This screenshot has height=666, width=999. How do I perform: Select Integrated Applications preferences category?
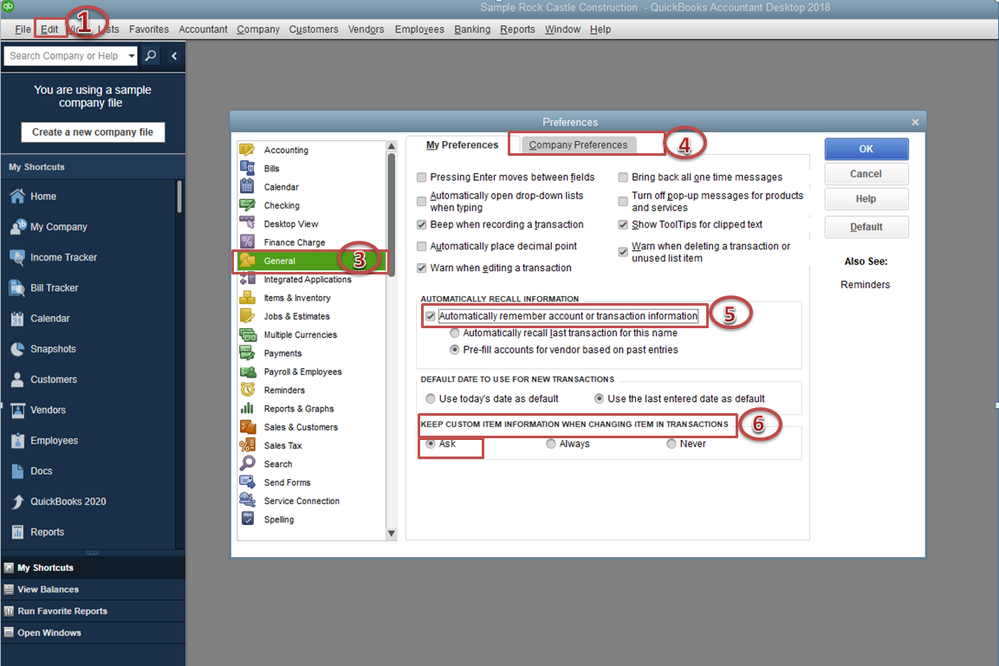coord(307,279)
